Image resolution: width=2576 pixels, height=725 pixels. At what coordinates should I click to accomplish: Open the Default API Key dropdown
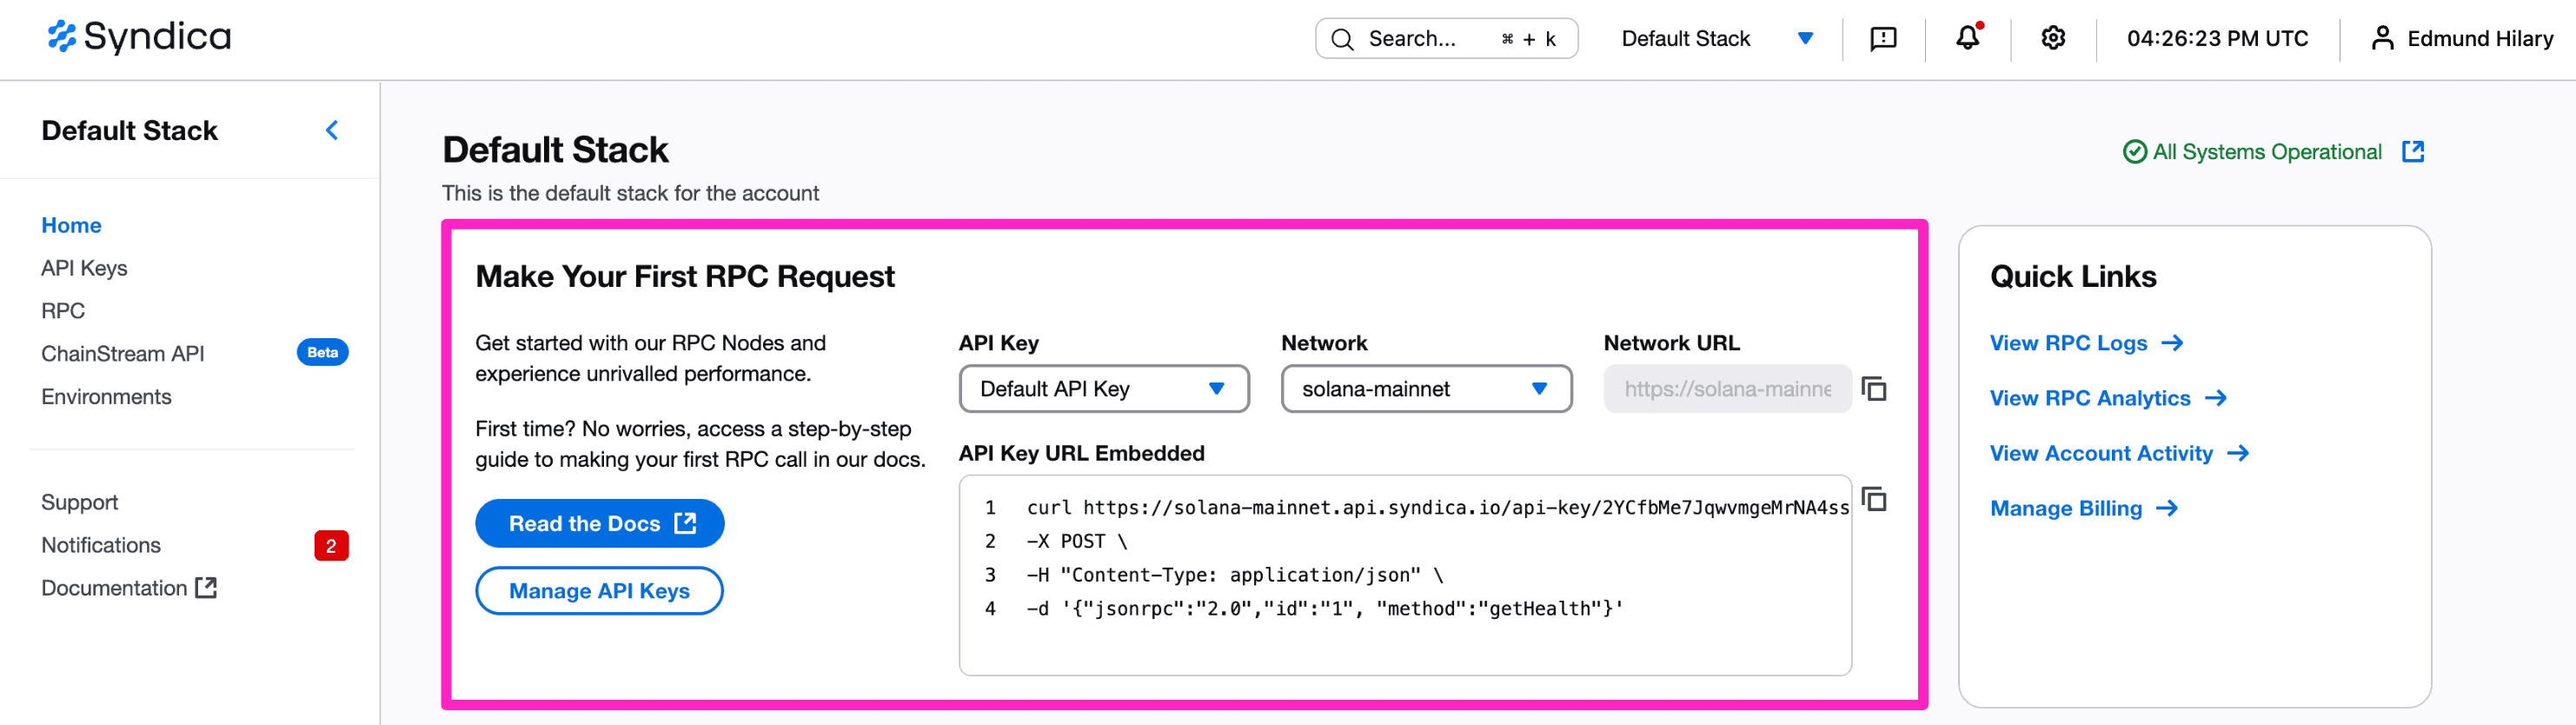click(1103, 389)
